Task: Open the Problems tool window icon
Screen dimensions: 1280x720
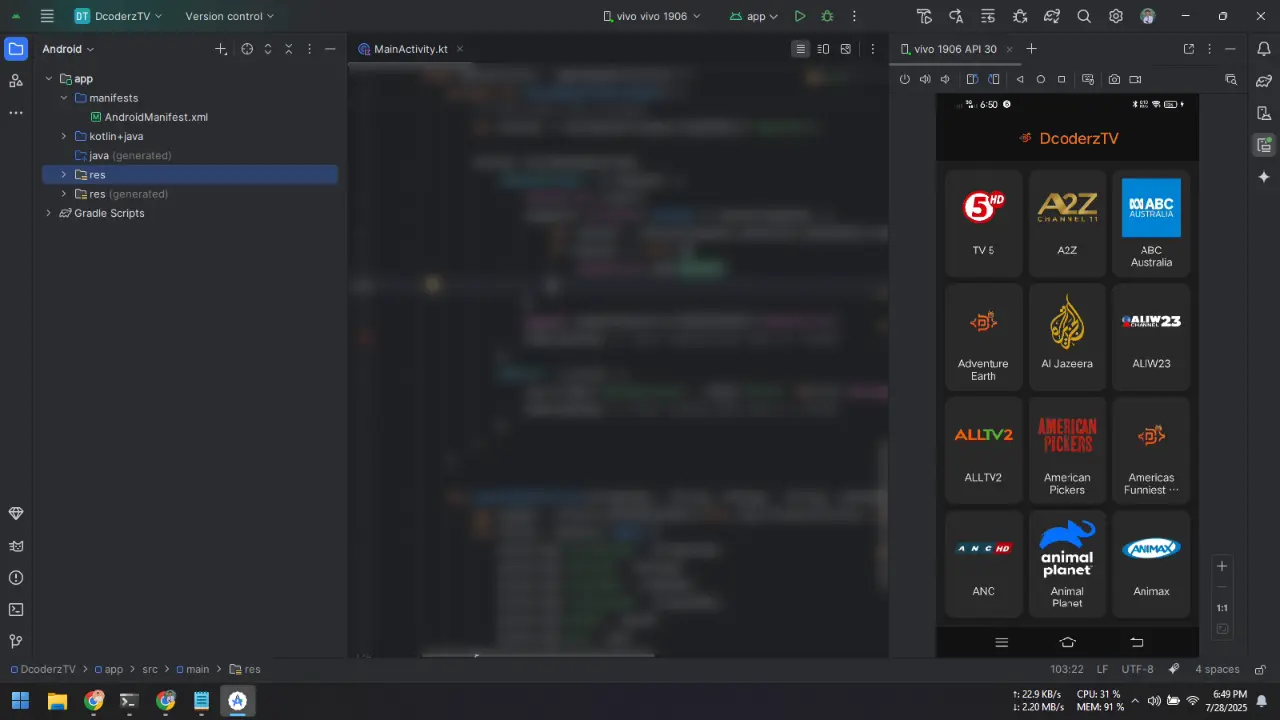Action: 16,577
